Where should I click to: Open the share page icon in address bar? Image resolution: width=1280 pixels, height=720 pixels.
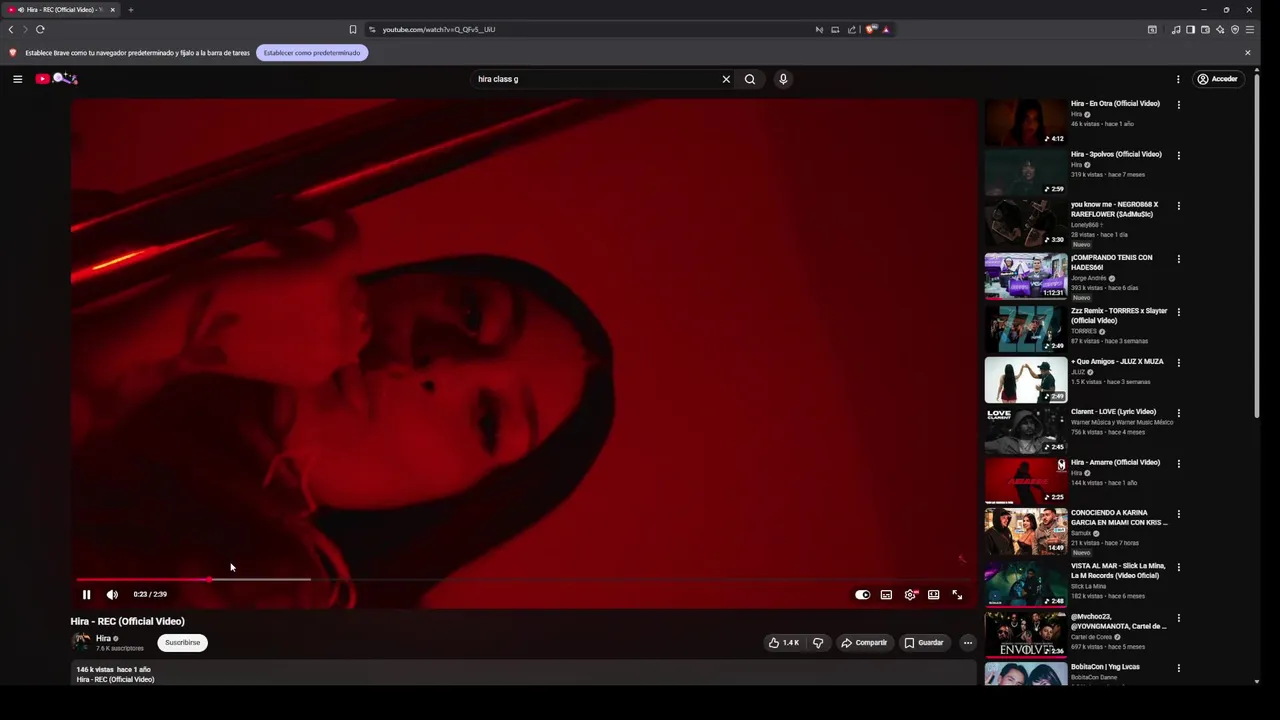pos(851,29)
